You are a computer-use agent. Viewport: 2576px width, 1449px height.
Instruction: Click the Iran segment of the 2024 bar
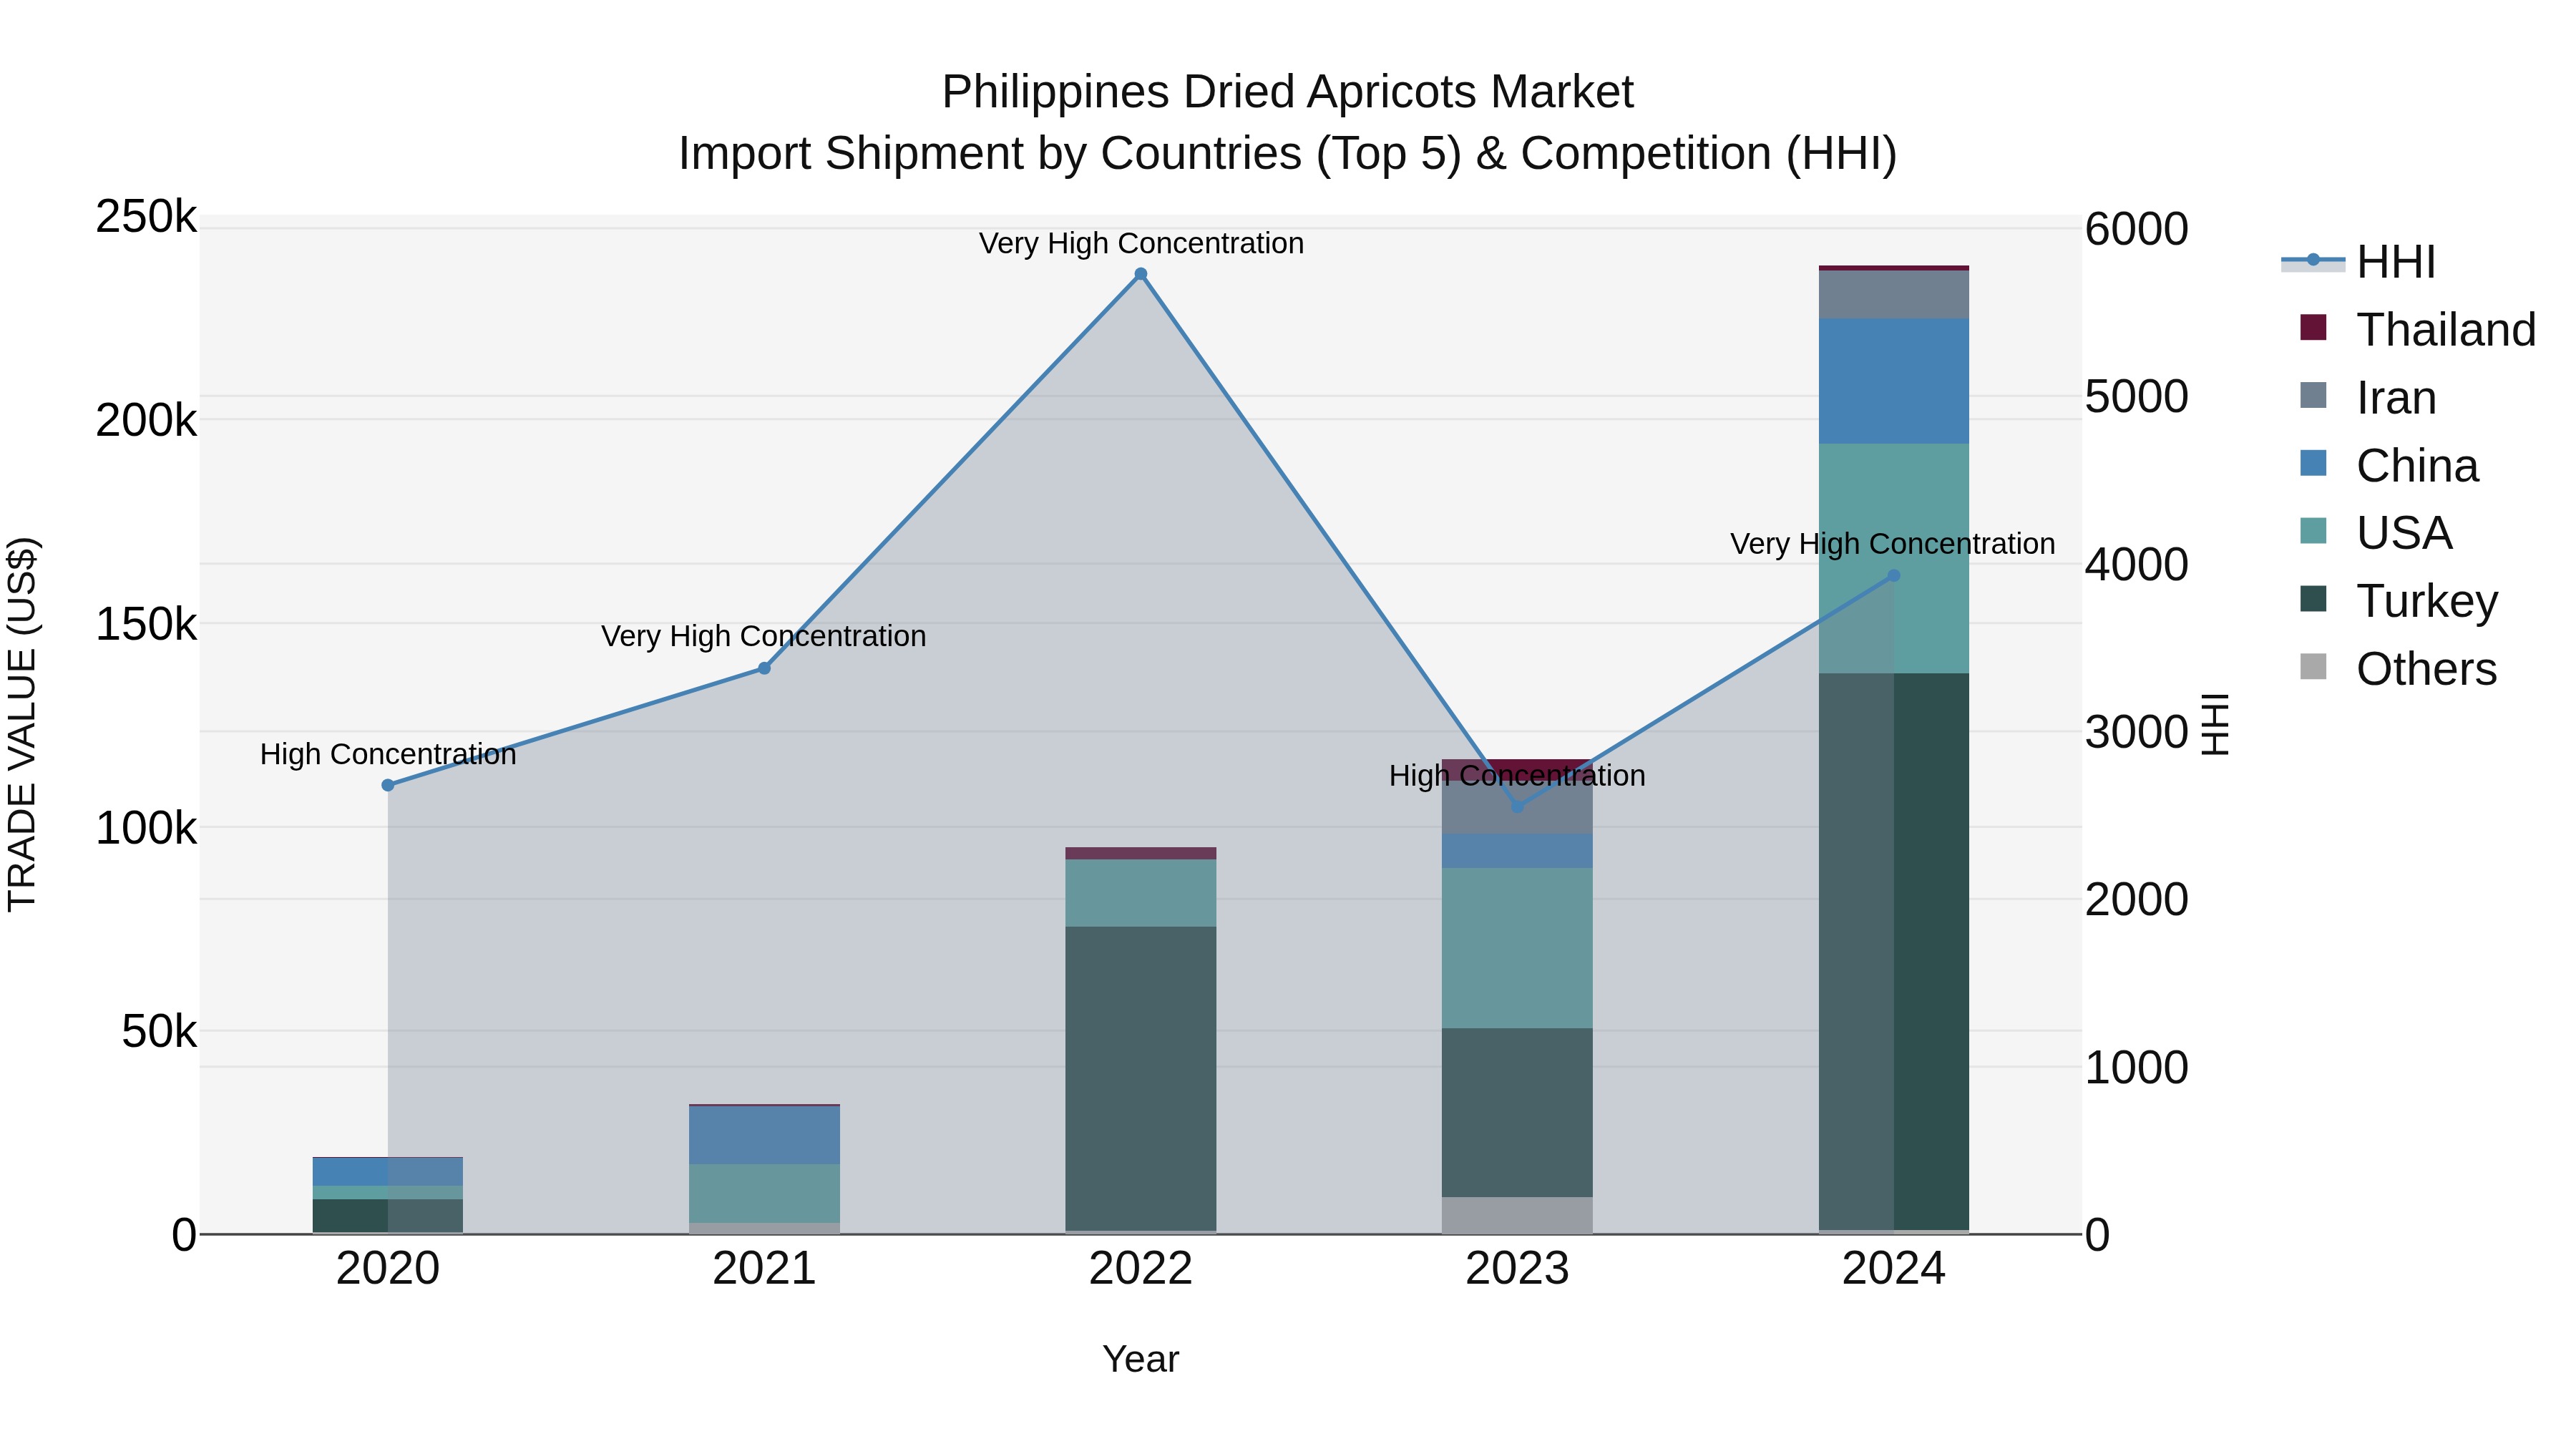[x=1893, y=295]
